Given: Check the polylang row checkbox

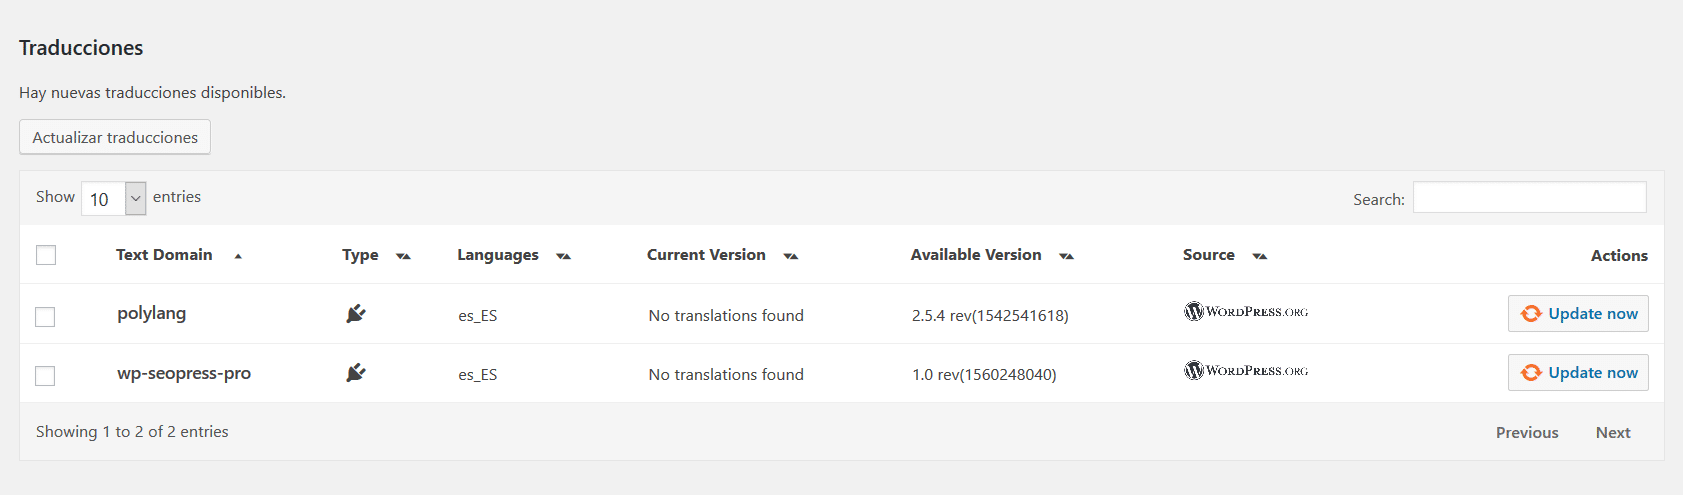Looking at the screenshot, I should click(45, 317).
